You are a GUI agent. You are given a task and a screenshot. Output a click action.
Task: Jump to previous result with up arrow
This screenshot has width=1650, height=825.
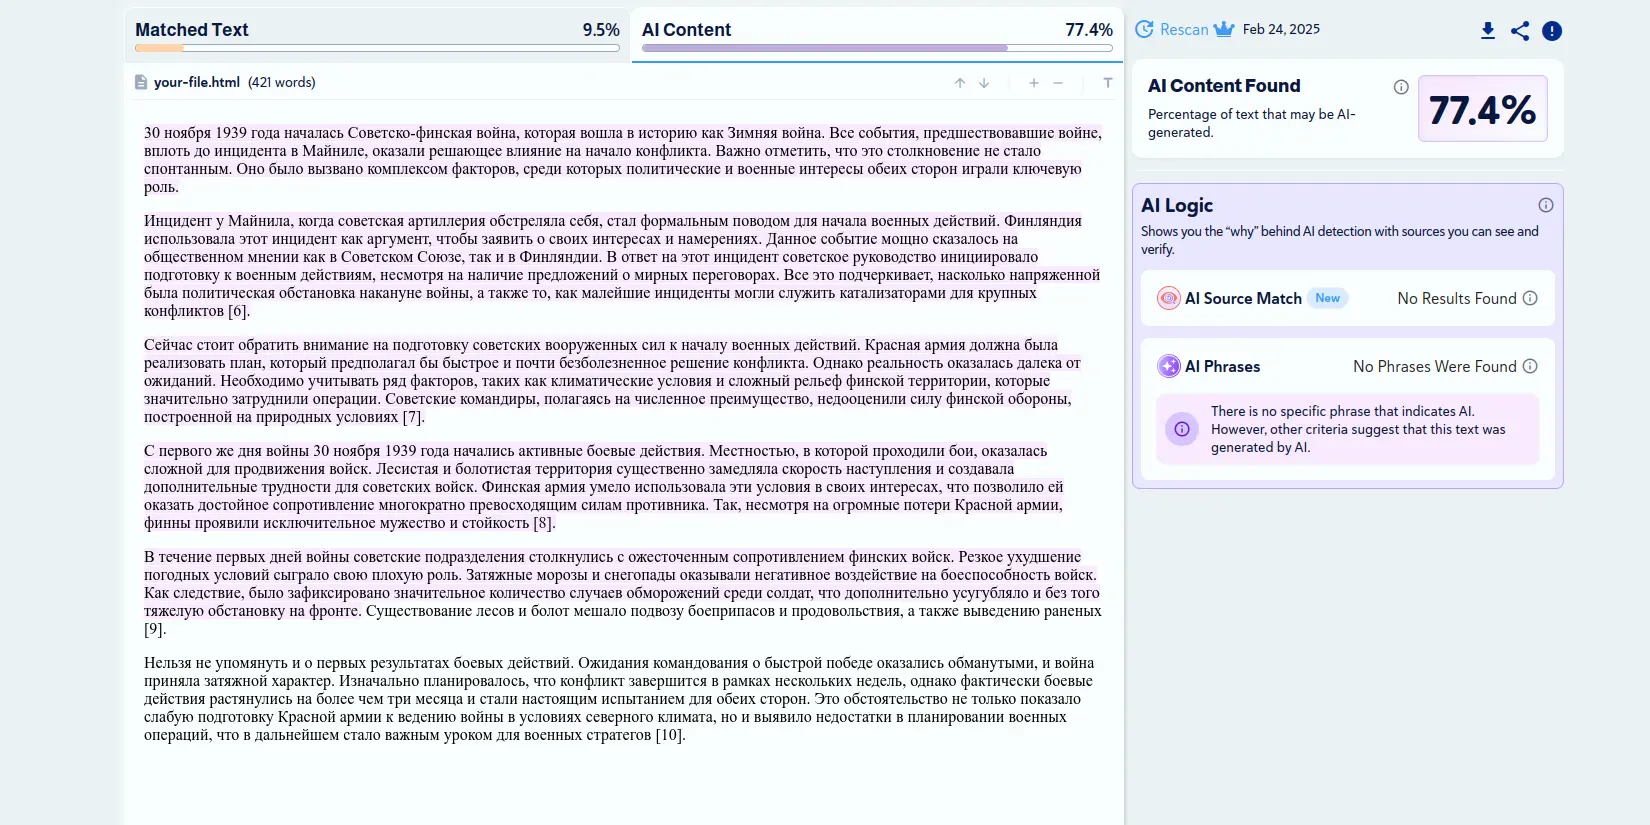pyautogui.click(x=959, y=83)
